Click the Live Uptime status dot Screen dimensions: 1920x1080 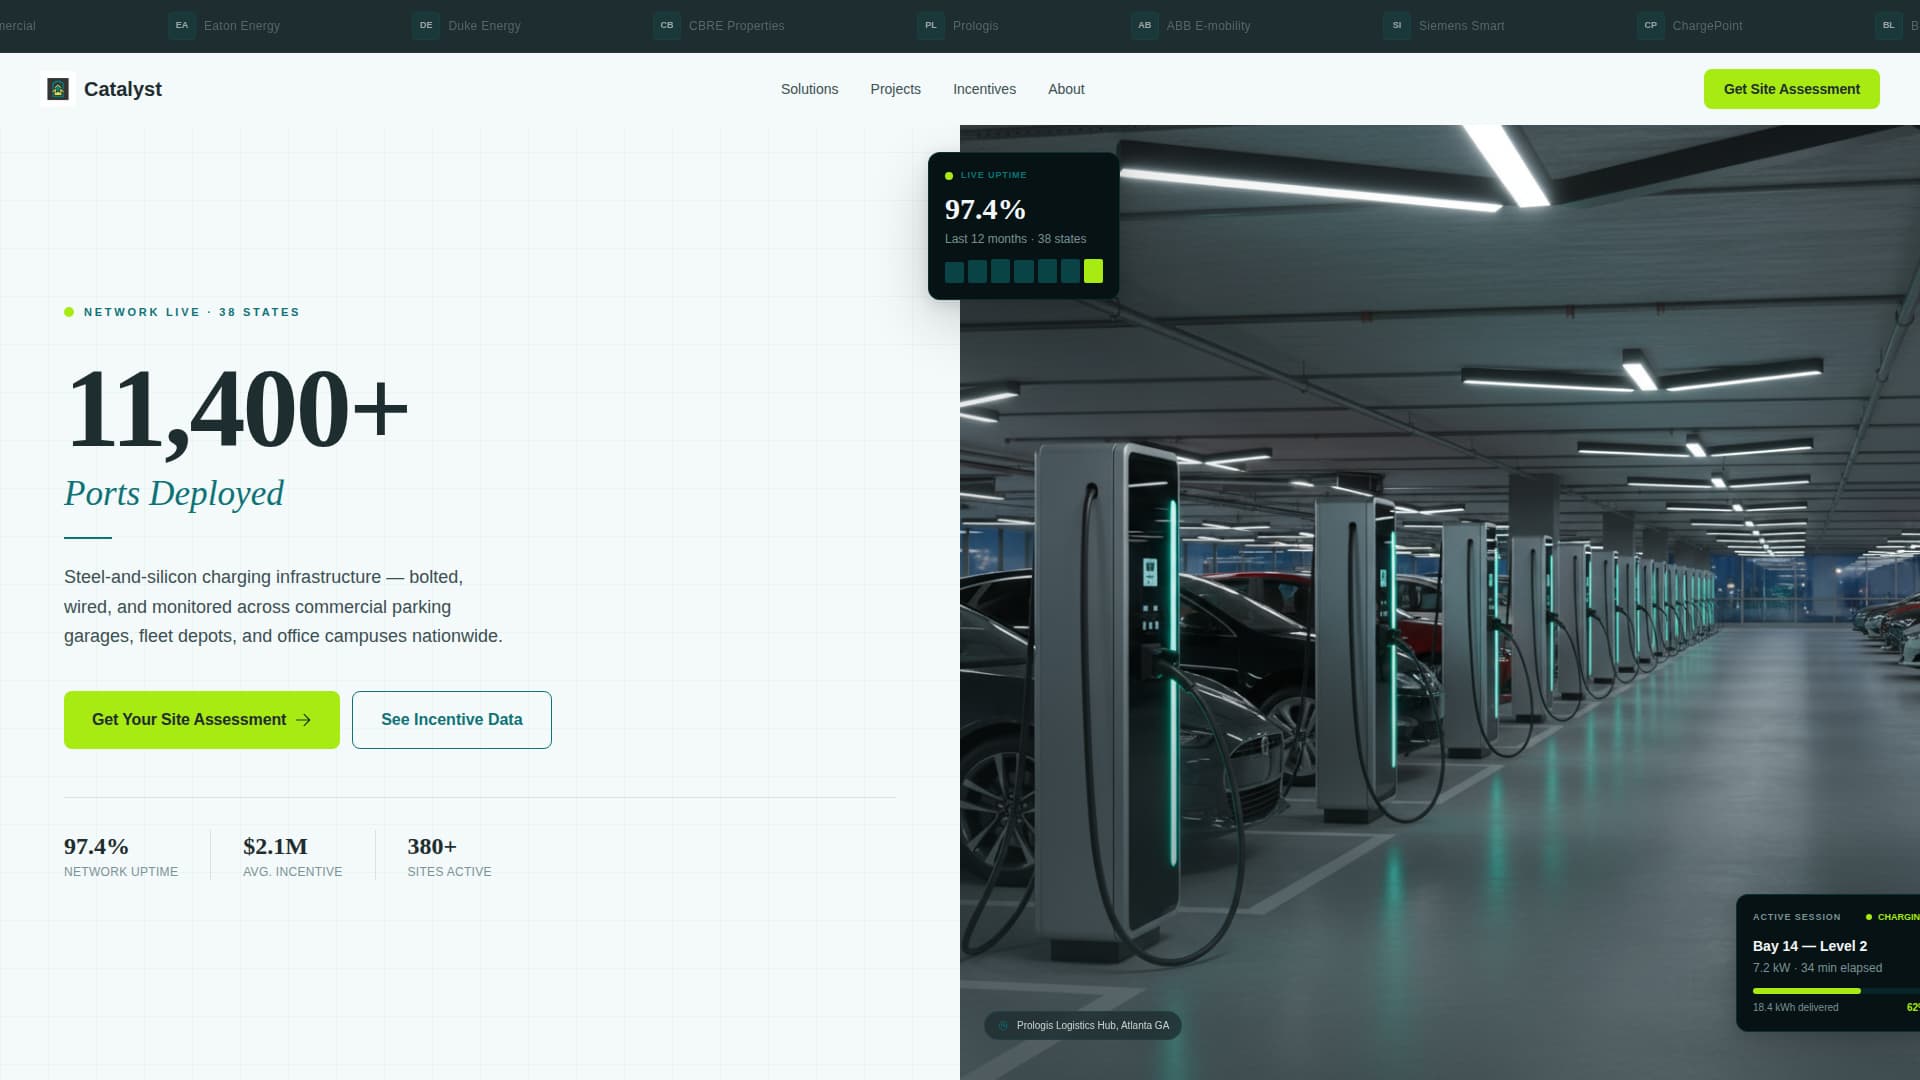(x=949, y=176)
